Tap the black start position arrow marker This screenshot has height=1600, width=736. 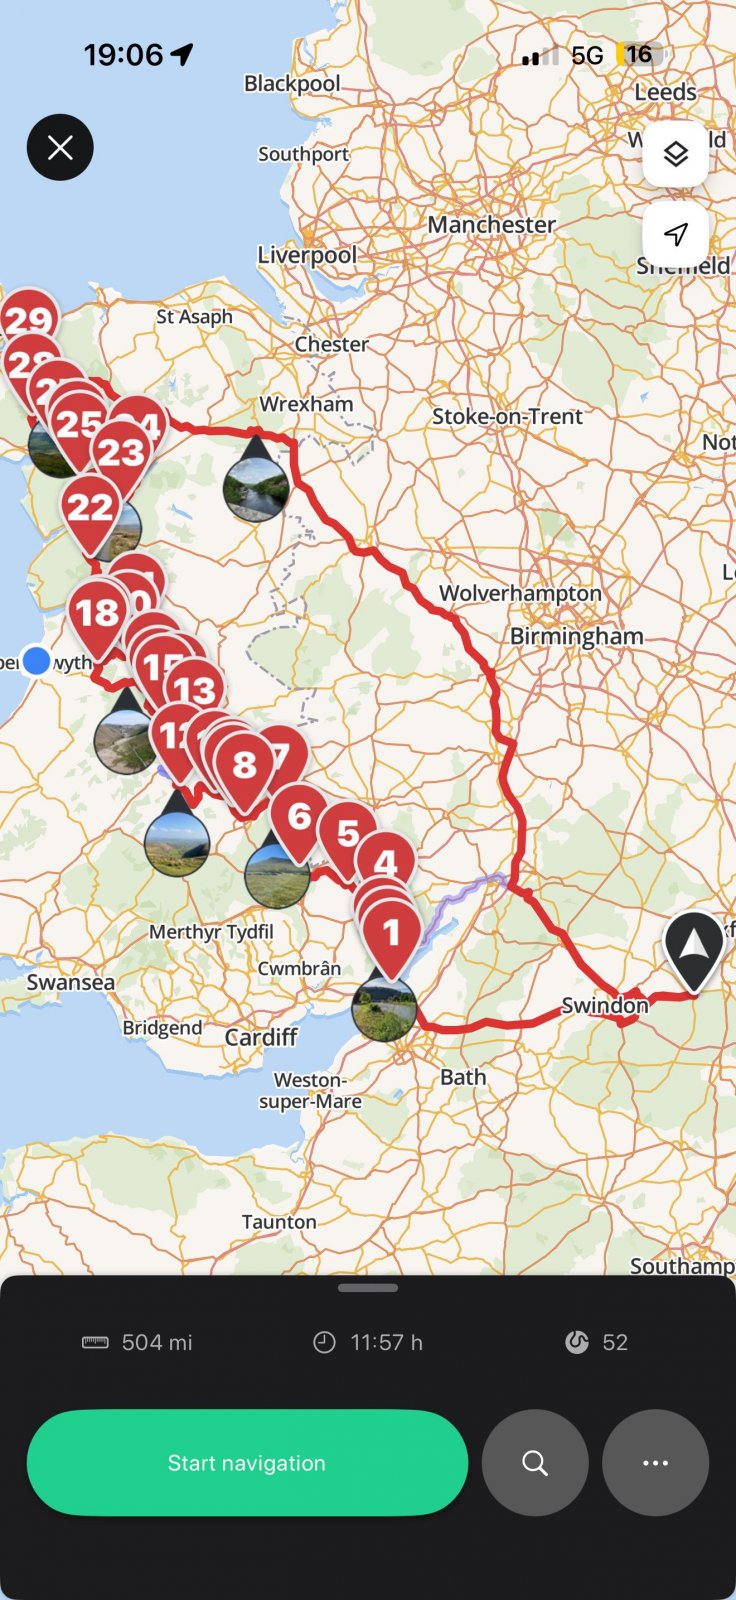(694, 949)
